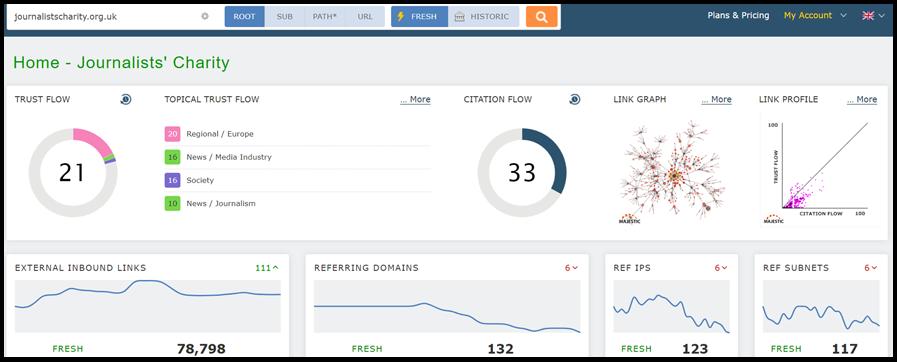Click External Inbound Links trend chart
897x362 pixels.
(148, 306)
